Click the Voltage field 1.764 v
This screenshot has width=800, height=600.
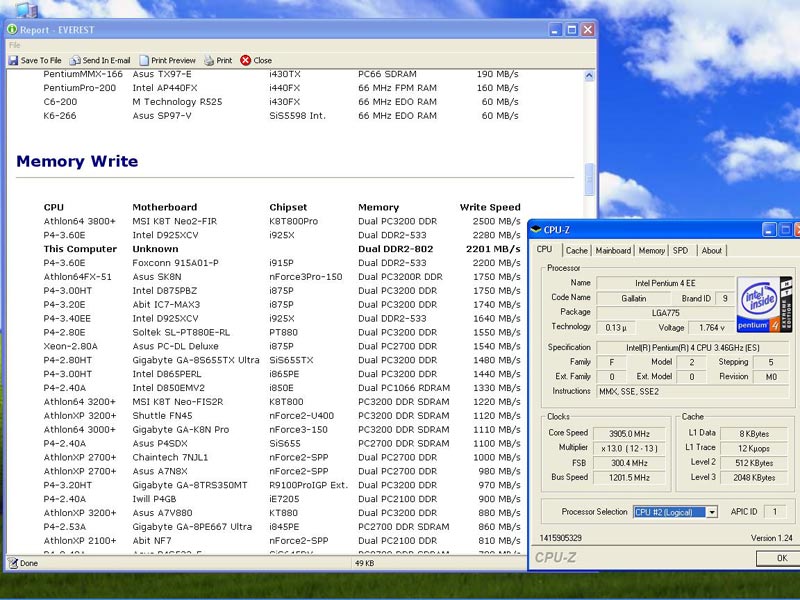coord(711,328)
